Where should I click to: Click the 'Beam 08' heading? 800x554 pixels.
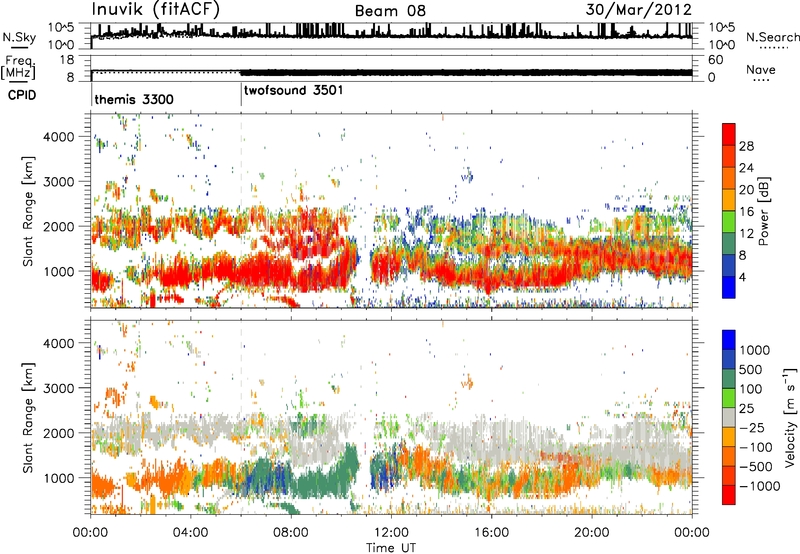tap(390, 11)
